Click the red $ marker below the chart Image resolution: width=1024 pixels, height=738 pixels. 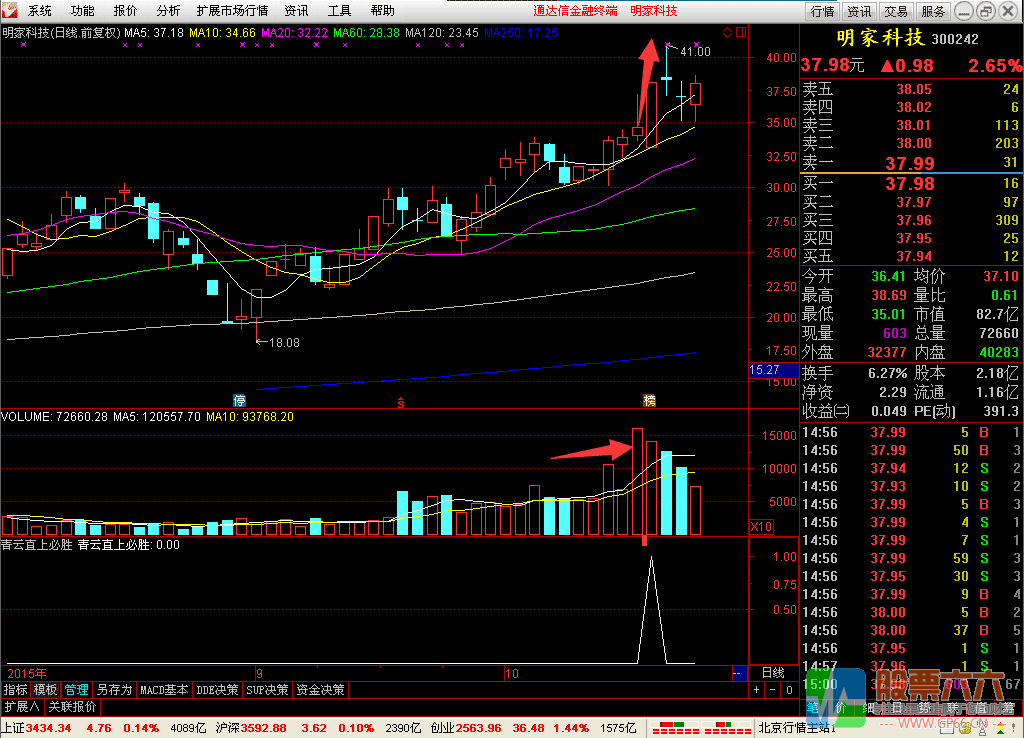click(x=401, y=404)
